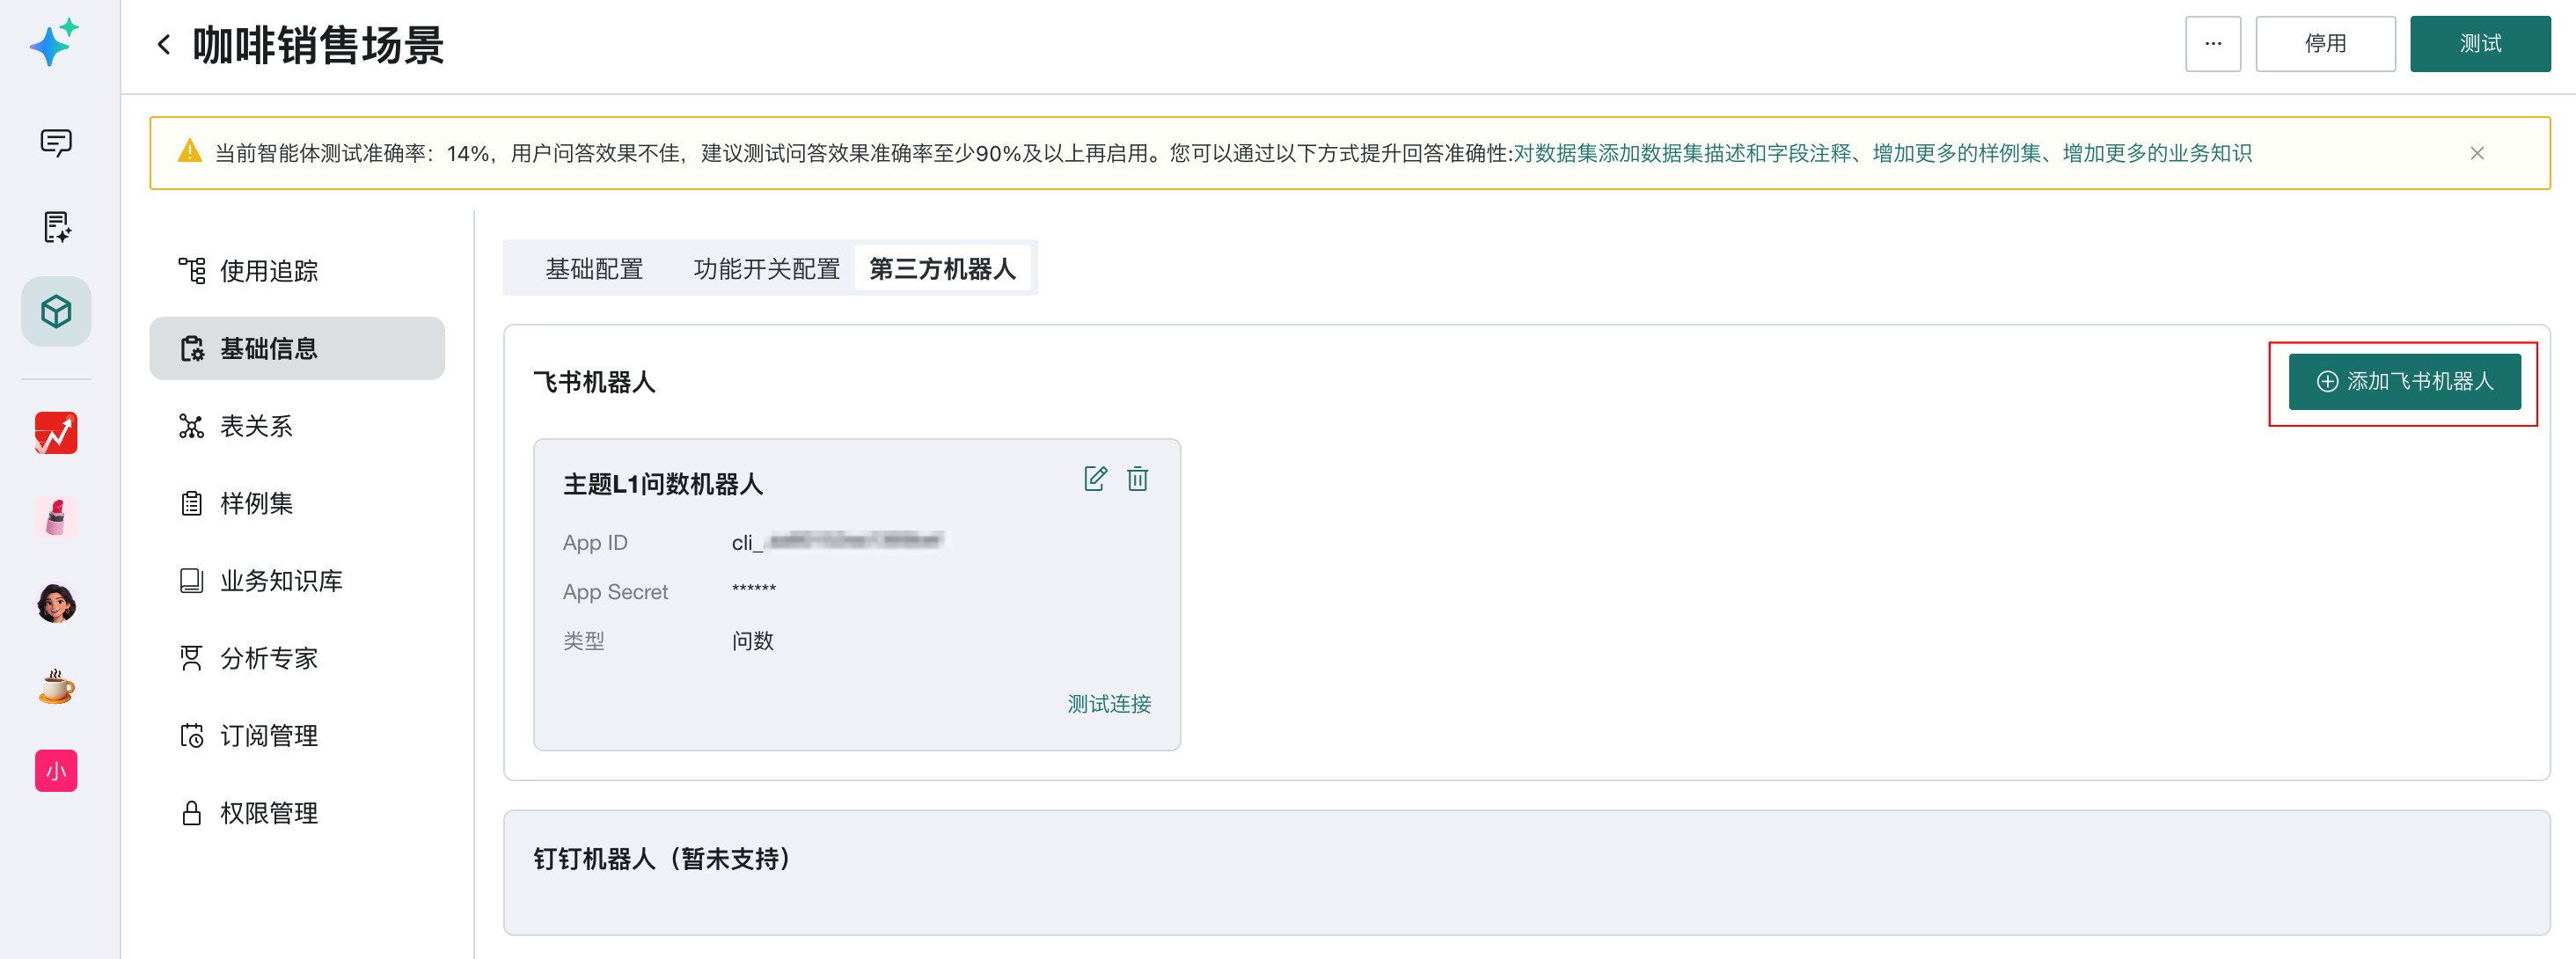Dismiss the accuracy warning banner
The height and width of the screenshot is (959, 2576).
(x=2476, y=154)
